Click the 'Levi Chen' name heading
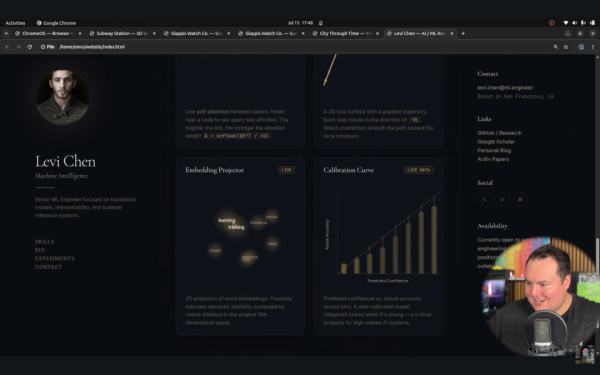The height and width of the screenshot is (375, 600). pos(65,161)
